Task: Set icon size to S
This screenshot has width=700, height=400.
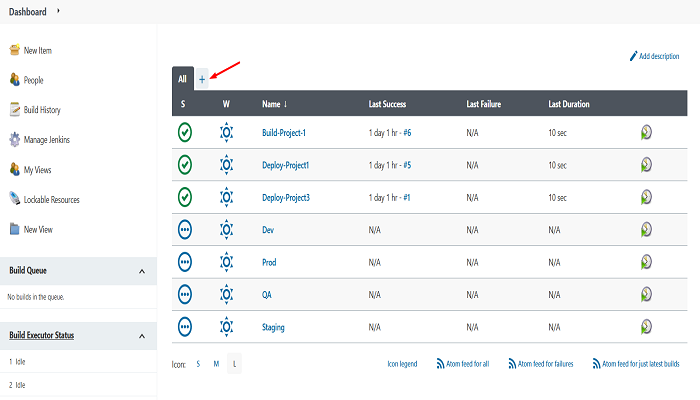Action: (x=198, y=364)
